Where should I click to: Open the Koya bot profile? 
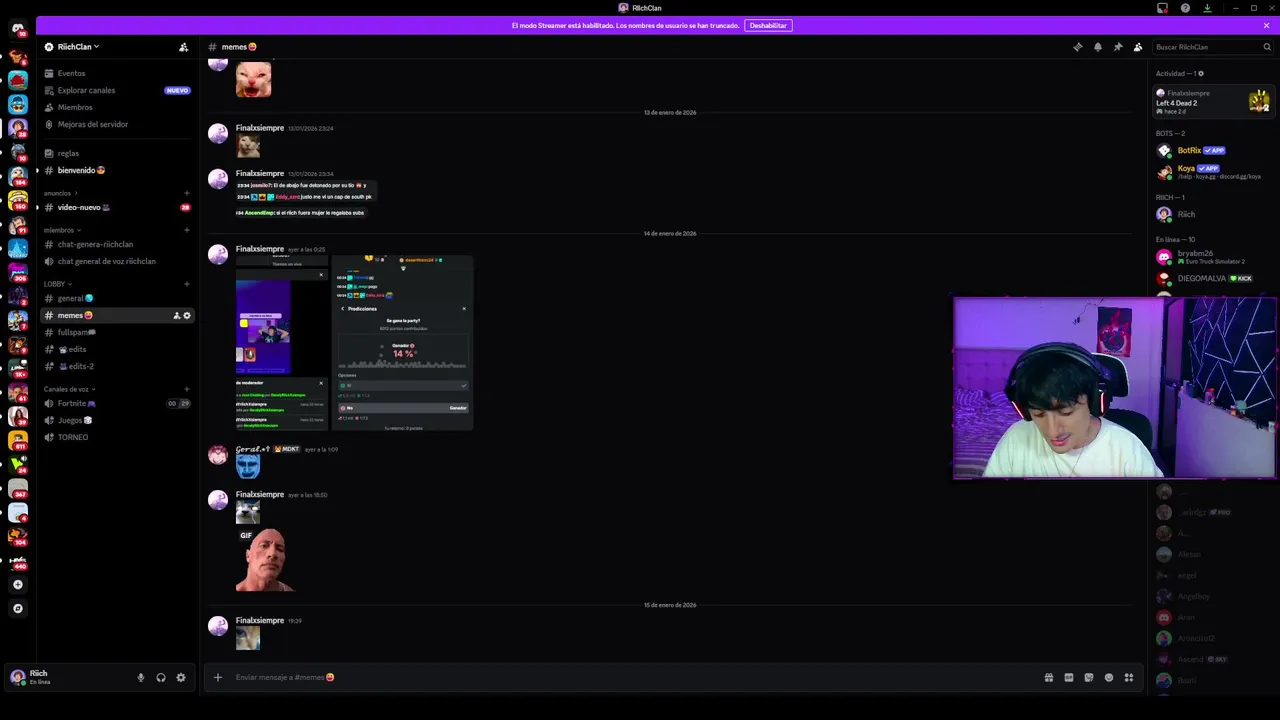(1213, 172)
